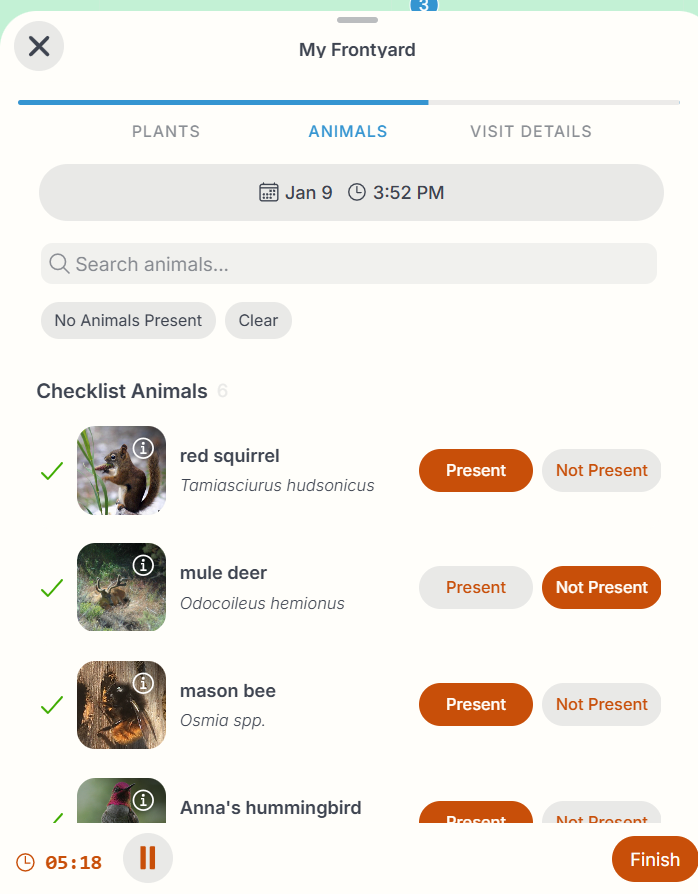The height and width of the screenshot is (894, 698).
Task: Focus the Search animals field
Action: point(360,264)
